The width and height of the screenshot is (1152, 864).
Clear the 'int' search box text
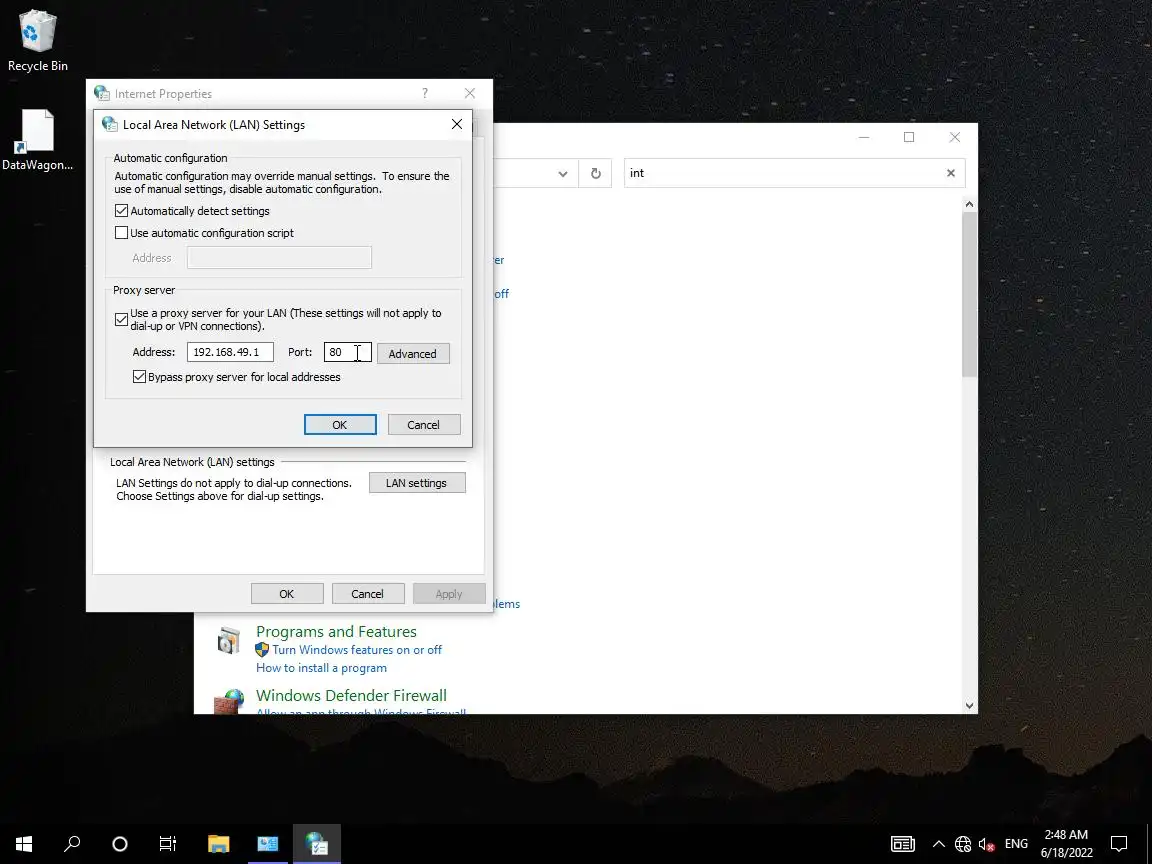(951, 173)
